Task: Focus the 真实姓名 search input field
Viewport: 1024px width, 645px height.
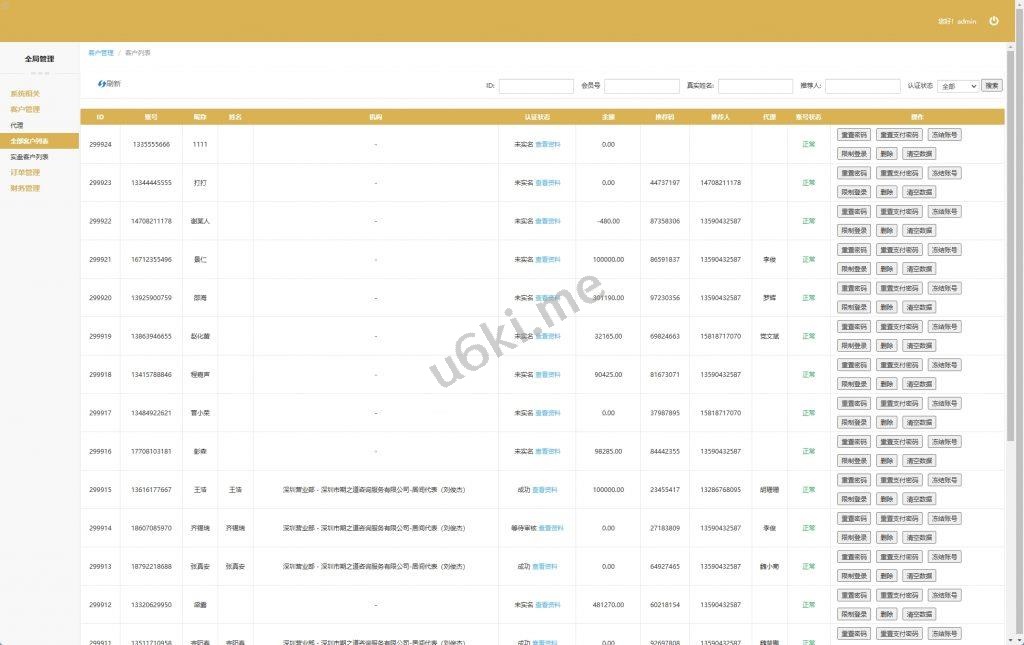Action: pyautogui.click(x=755, y=86)
